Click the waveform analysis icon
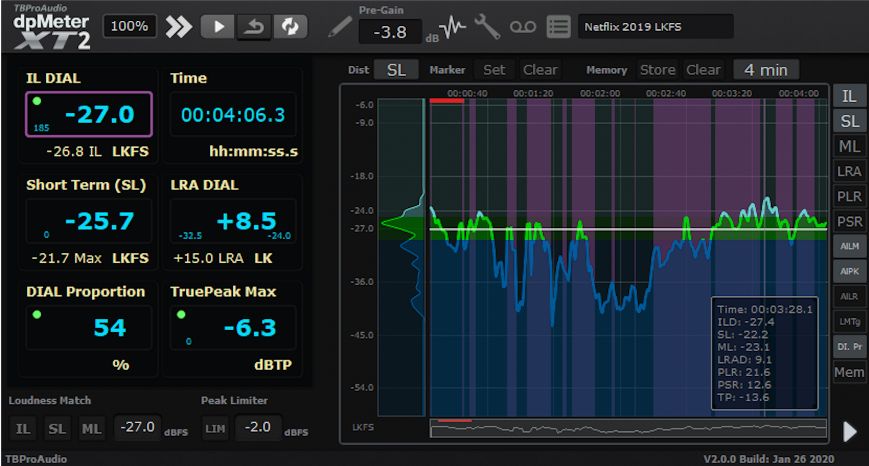This screenshot has width=869, height=466. [452, 27]
